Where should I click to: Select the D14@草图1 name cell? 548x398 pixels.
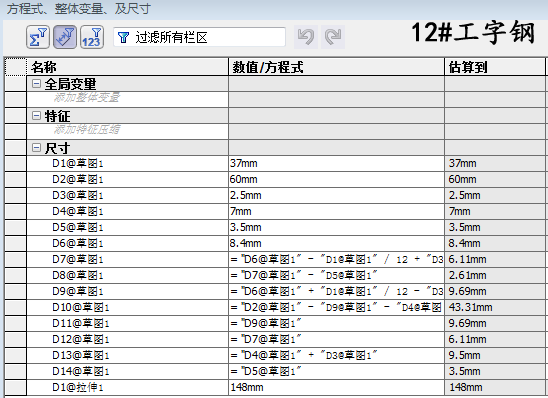[x=128, y=372]
